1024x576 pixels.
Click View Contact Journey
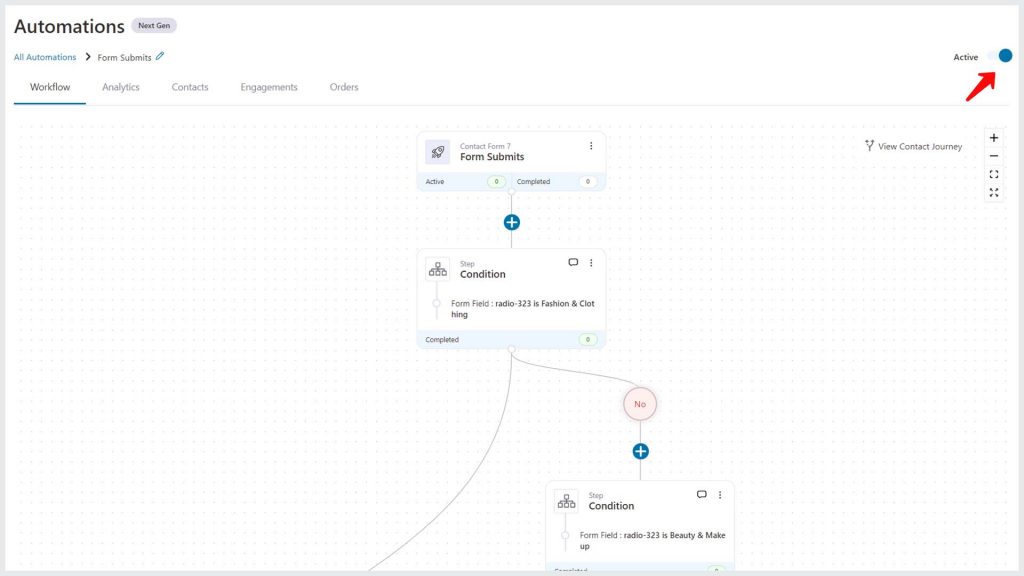click(x=913, y=146)
